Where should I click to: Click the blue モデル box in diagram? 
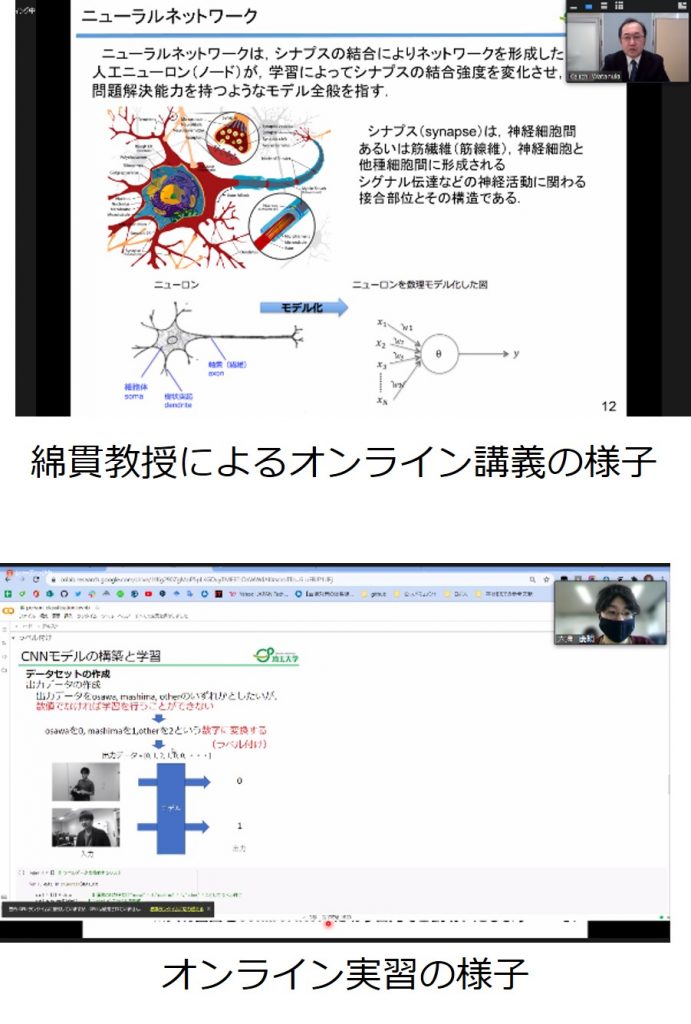[171, 808]
